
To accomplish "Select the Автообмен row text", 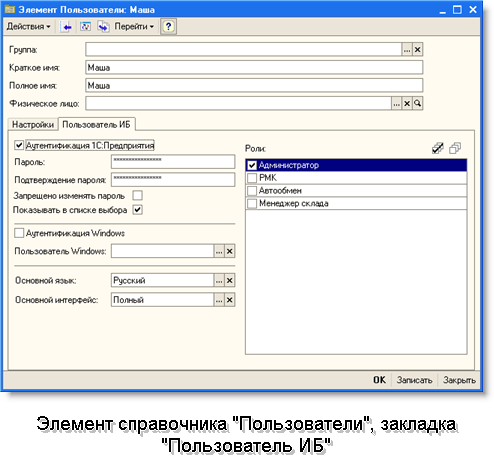I will [x=280, y=191].
